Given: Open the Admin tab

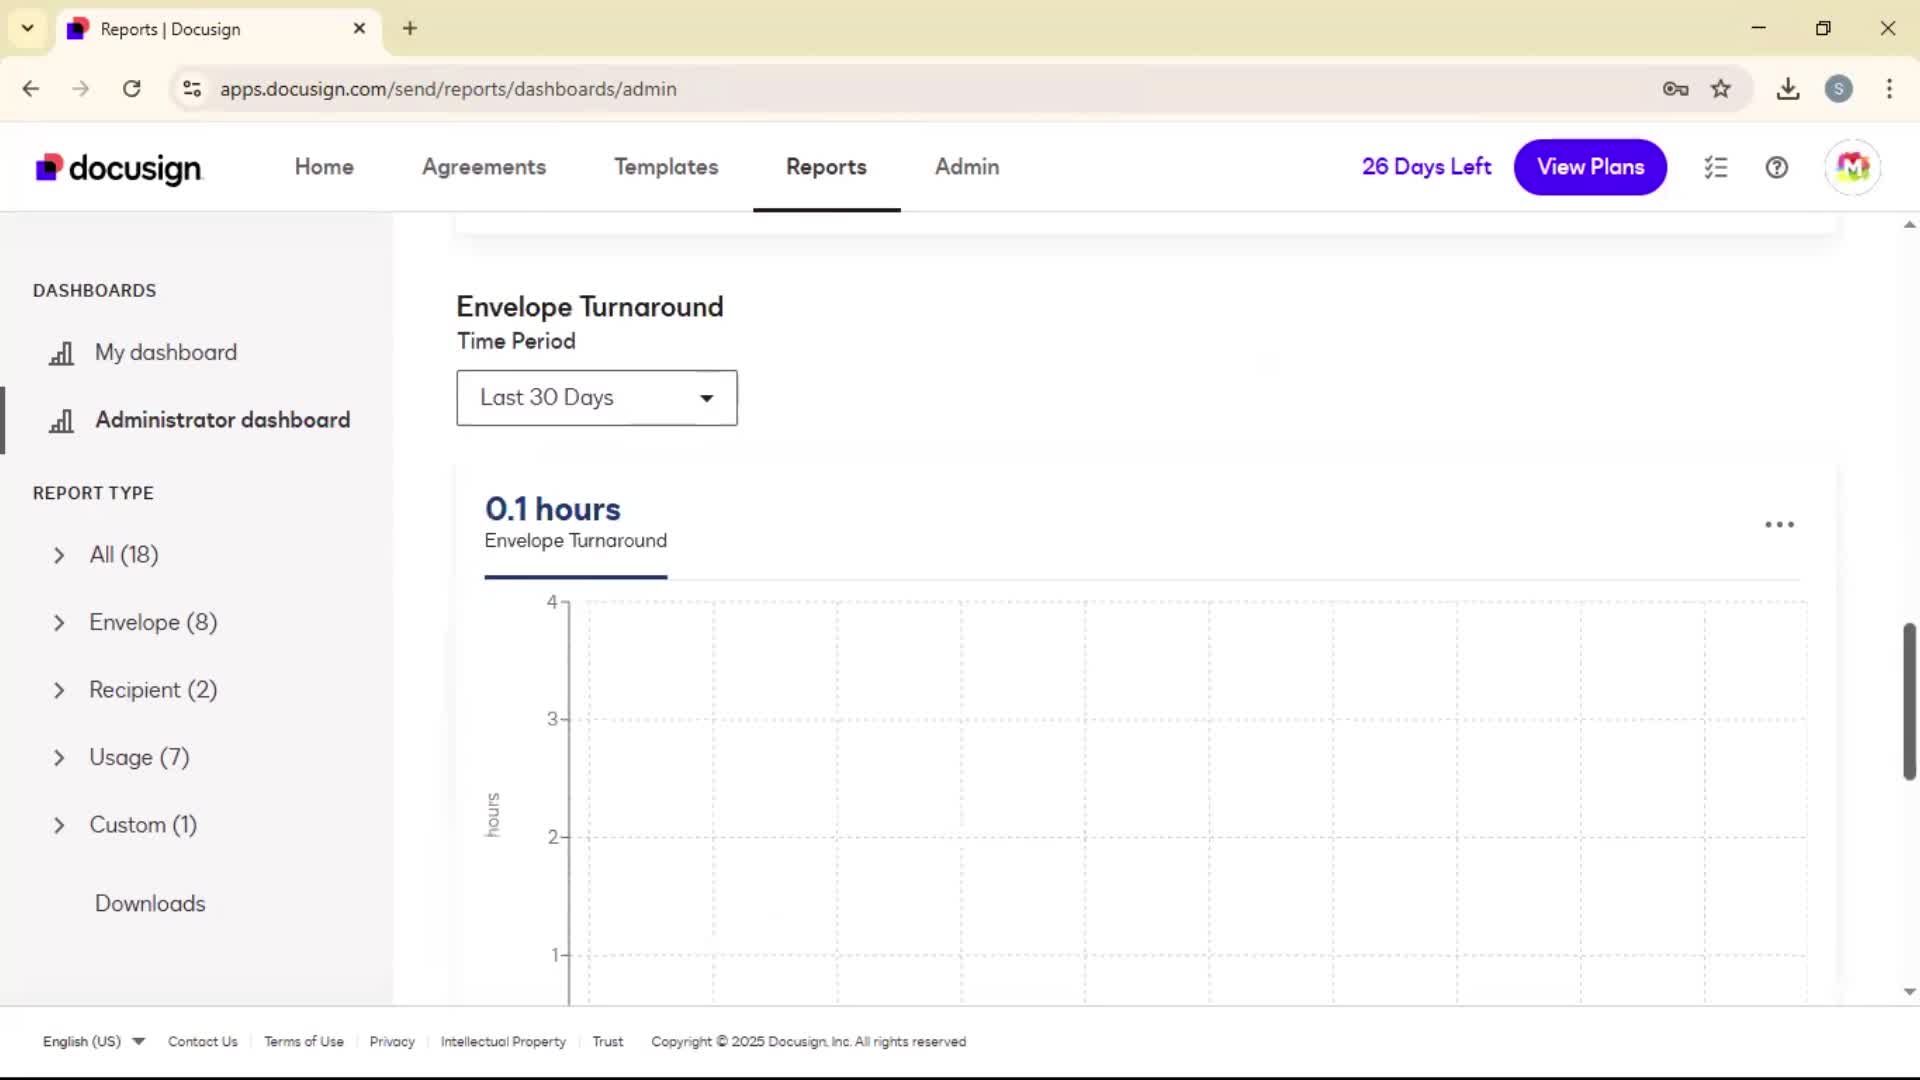Looking at the screenshot, I should click(x=967, y=167).
